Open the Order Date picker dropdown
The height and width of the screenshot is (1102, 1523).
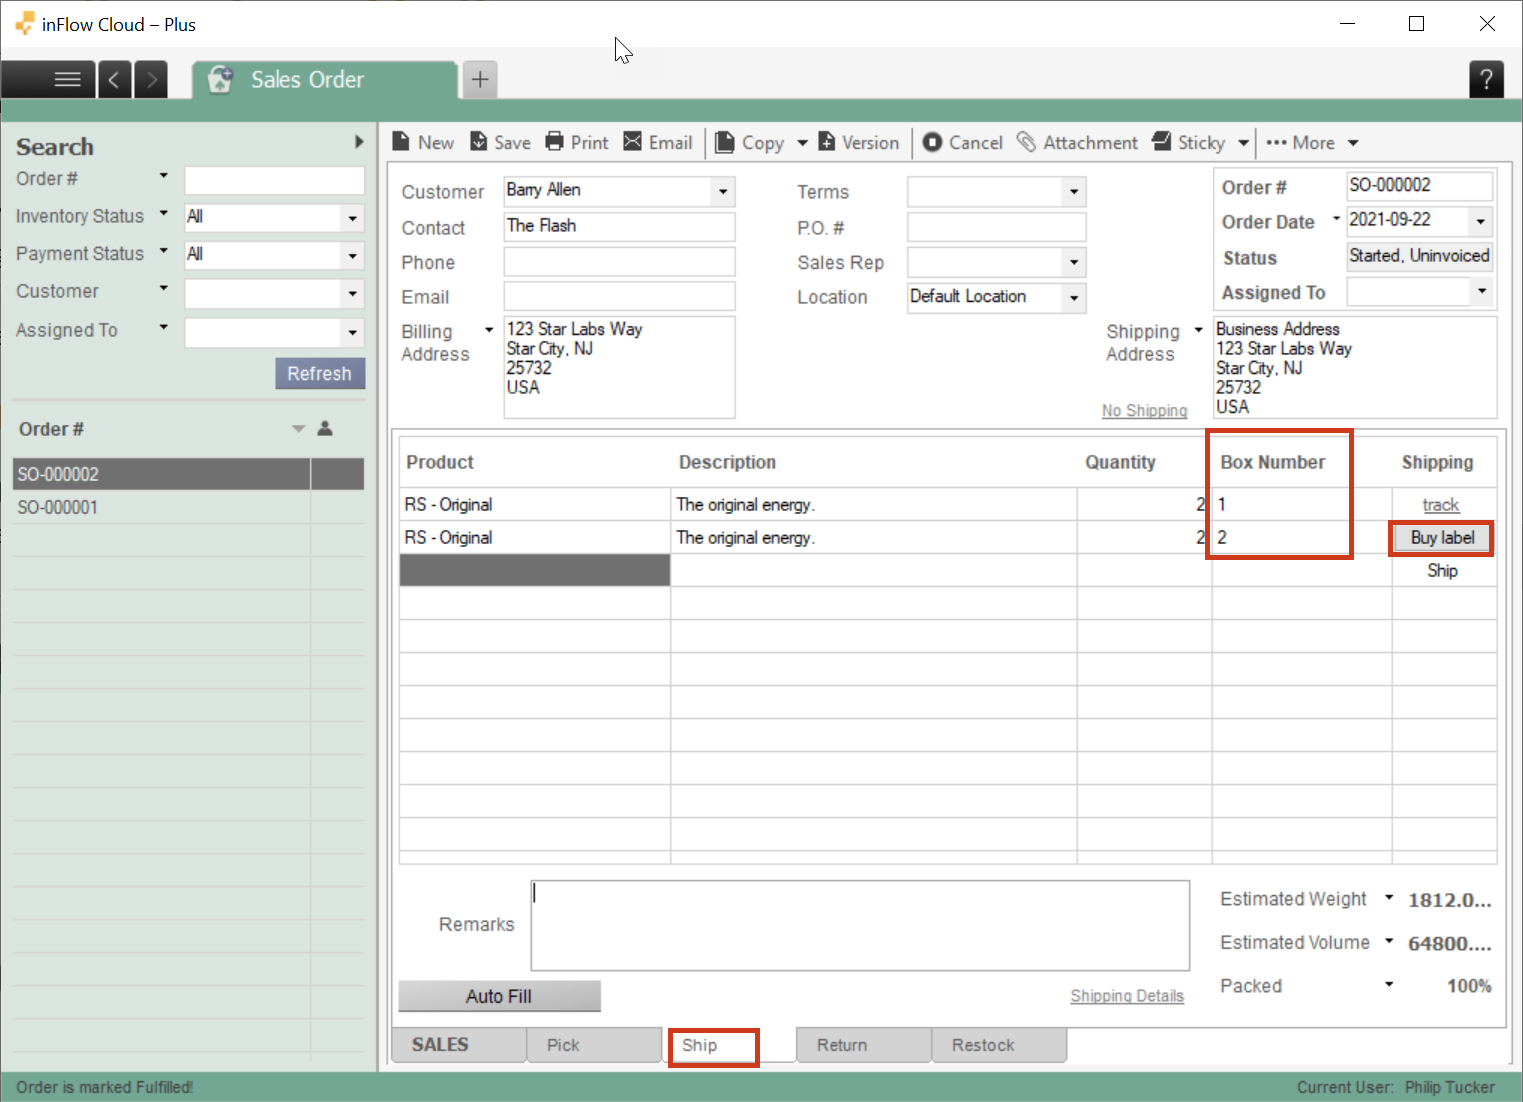[1481, 221]
